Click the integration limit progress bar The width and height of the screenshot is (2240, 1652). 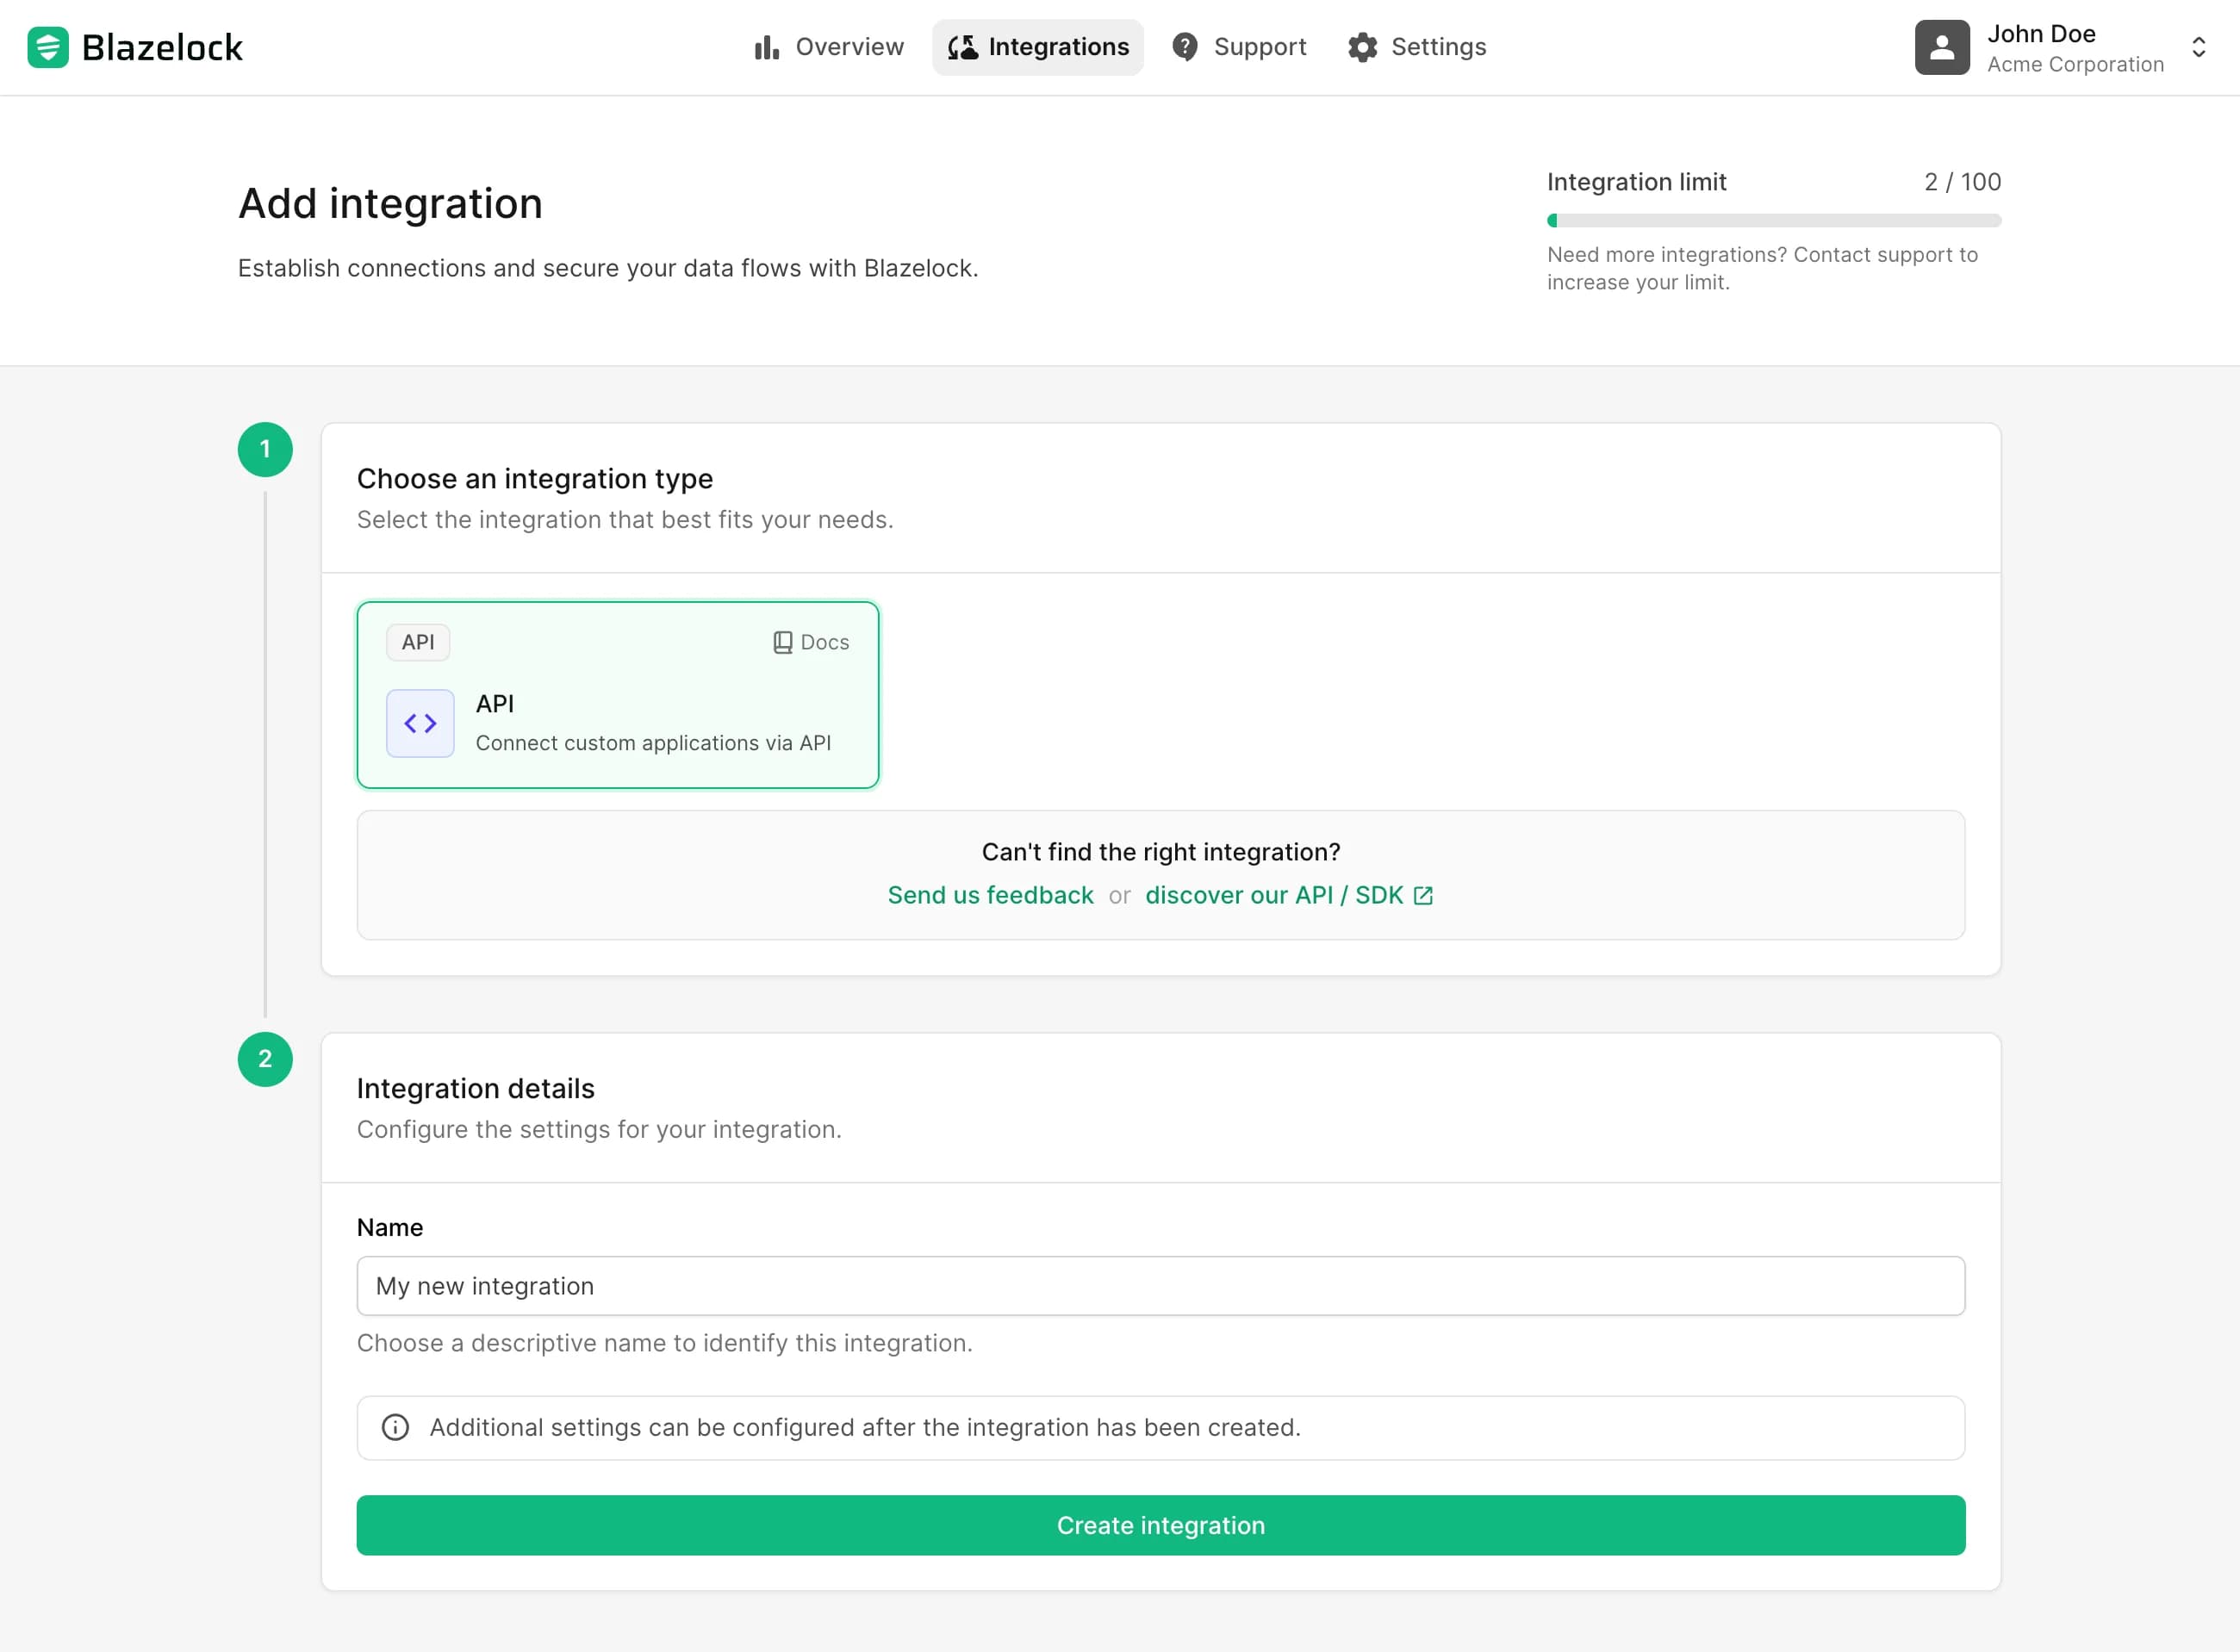coord(1773,221)
